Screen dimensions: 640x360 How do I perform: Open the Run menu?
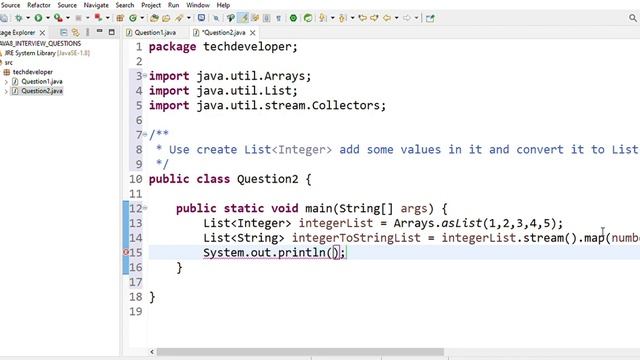[x=173, y=5]
